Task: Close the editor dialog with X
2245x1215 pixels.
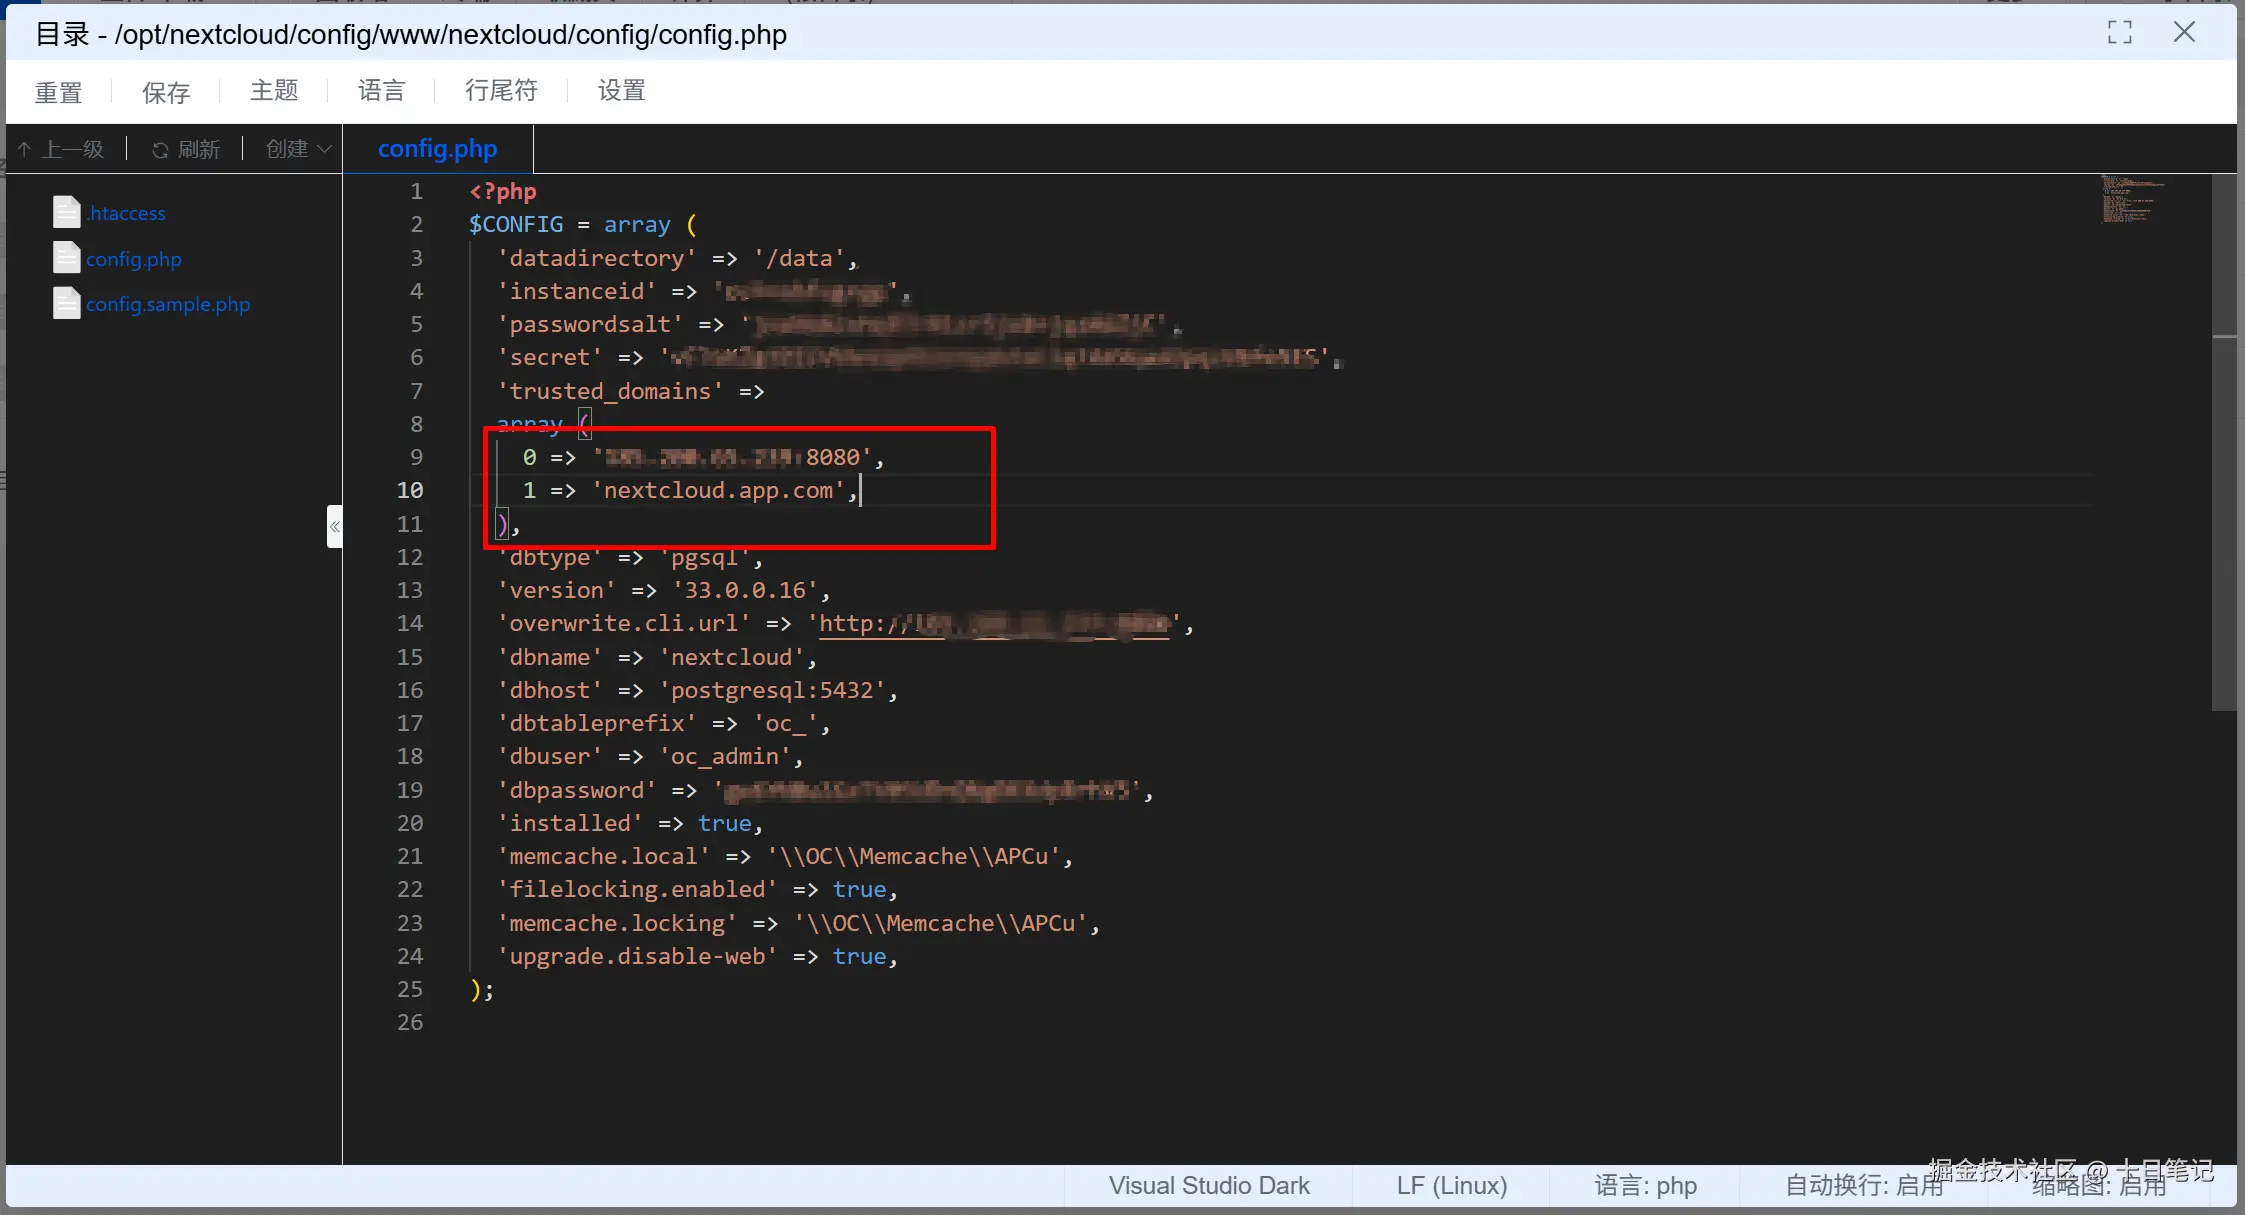Action: click(x=2184, y=33)
